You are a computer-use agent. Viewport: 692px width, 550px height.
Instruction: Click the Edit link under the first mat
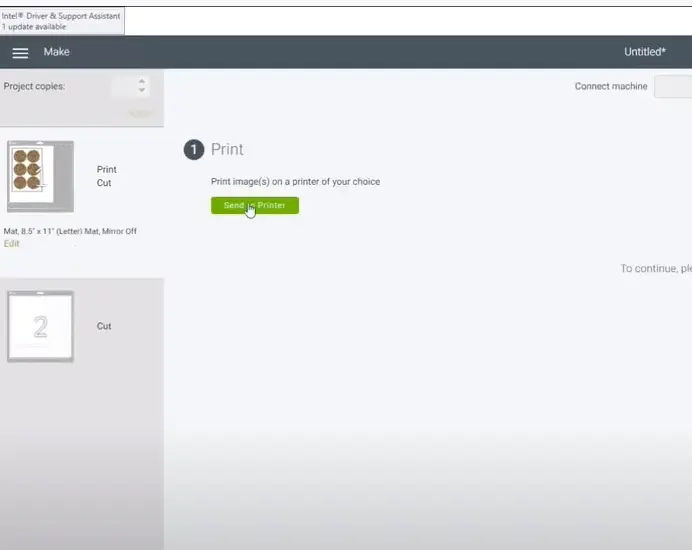[11, 244]
